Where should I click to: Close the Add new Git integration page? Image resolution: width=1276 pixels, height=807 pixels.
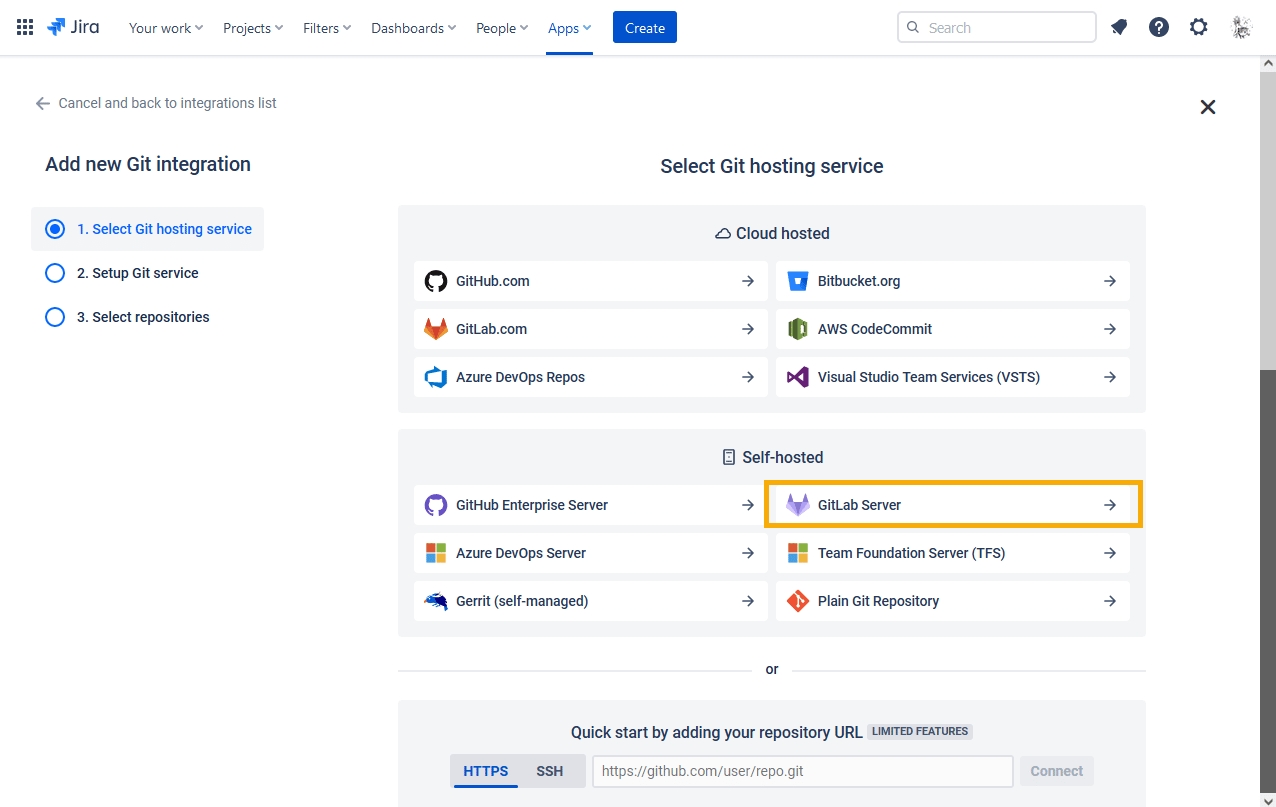point(1208,107)
